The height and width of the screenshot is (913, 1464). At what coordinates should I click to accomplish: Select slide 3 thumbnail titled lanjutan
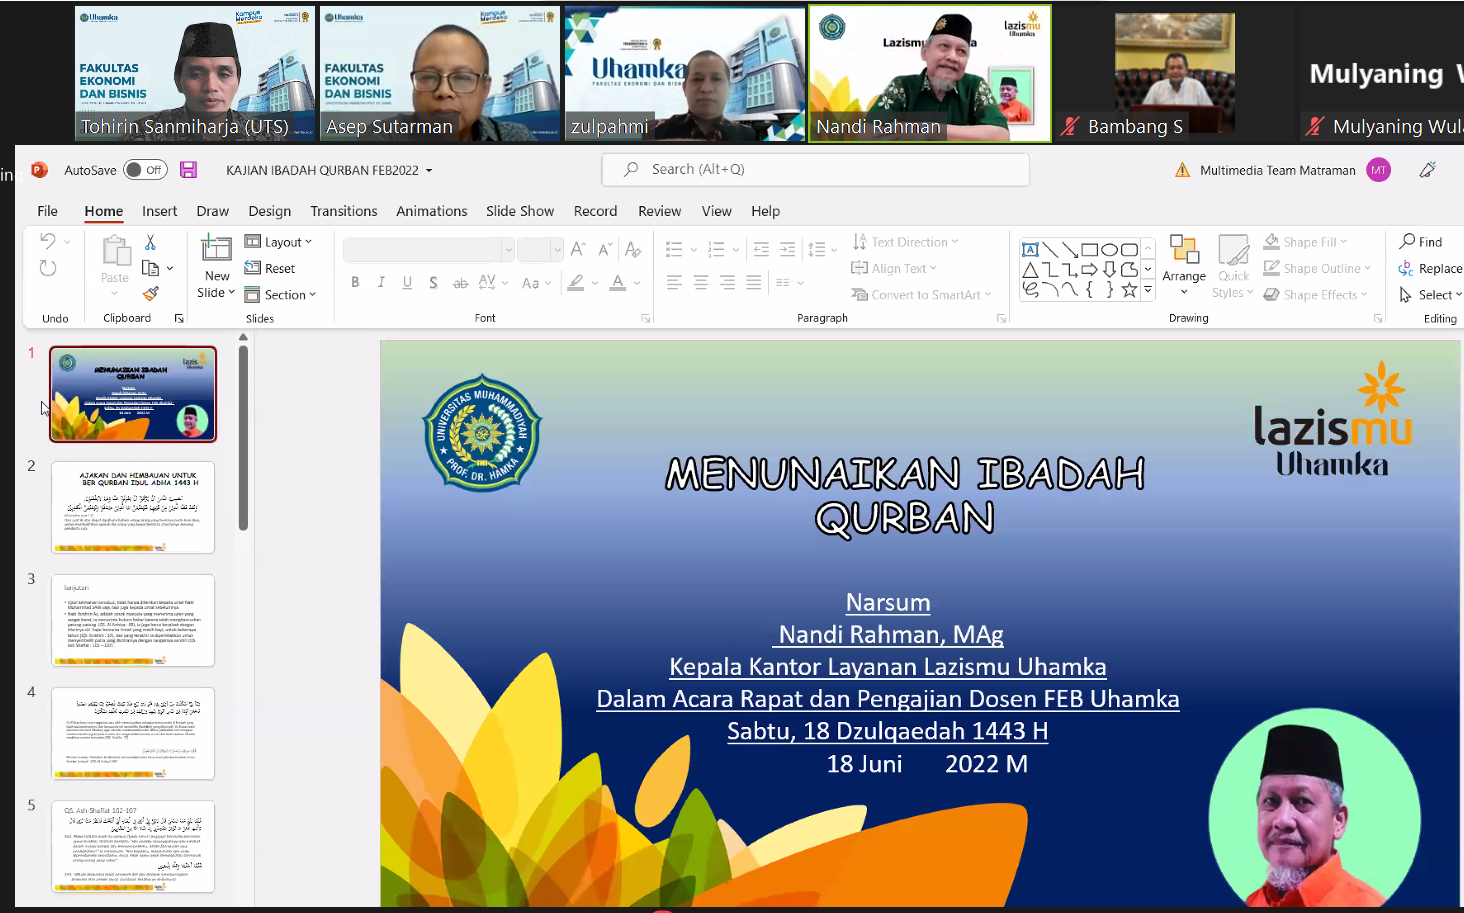133,620
